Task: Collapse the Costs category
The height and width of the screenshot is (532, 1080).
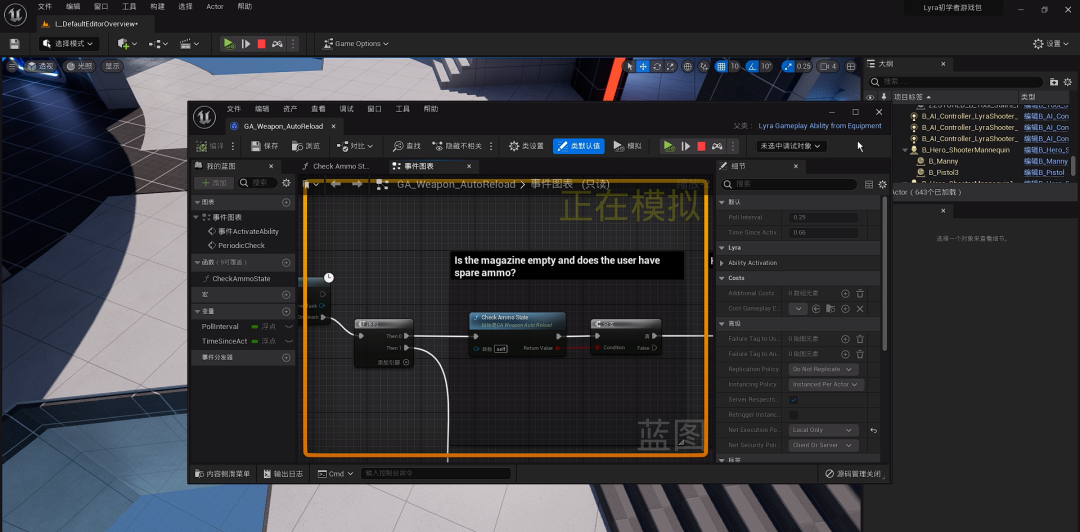Action: [x=722, y=278]
